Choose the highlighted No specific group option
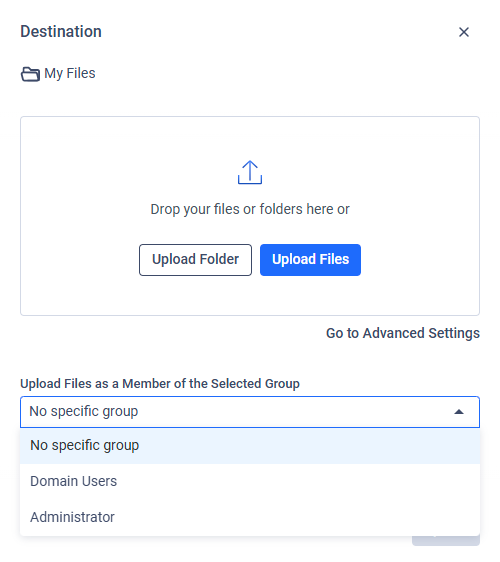Image resolution: width=500 pixels, height=562 pixels. [250, 446]
